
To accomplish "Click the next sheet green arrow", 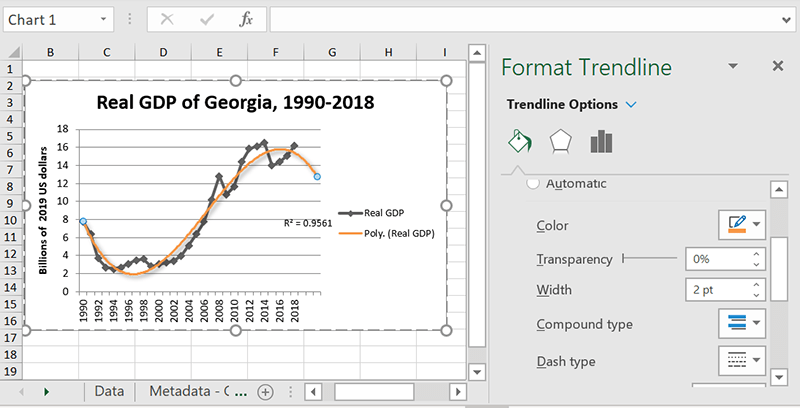I will (47, 392).
